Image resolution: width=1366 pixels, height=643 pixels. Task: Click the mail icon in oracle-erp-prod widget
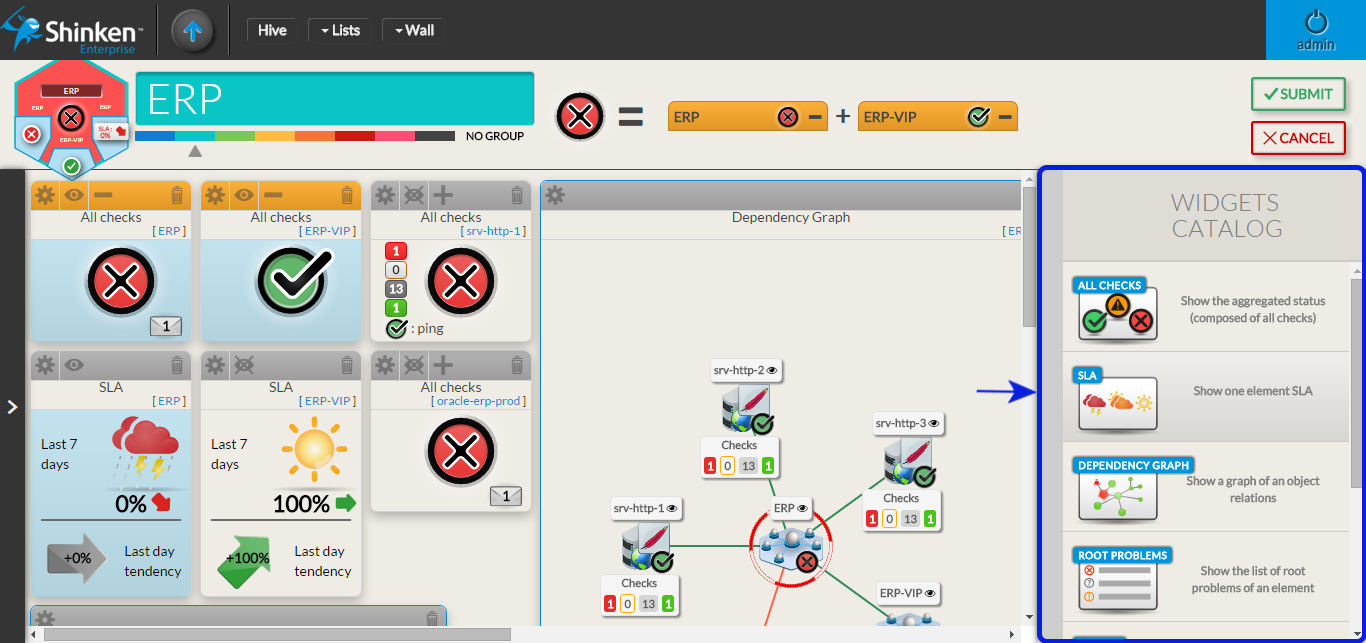click(505, 496)
